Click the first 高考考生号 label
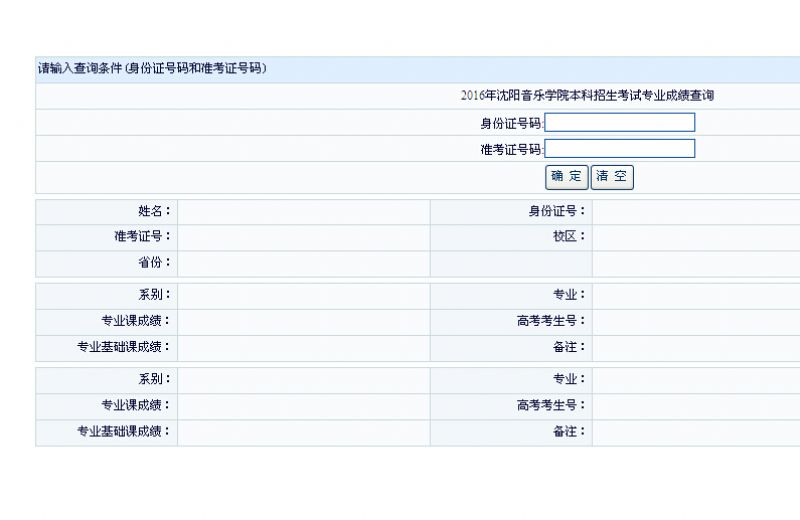This screenshot has width=800, height=520. 550,321
